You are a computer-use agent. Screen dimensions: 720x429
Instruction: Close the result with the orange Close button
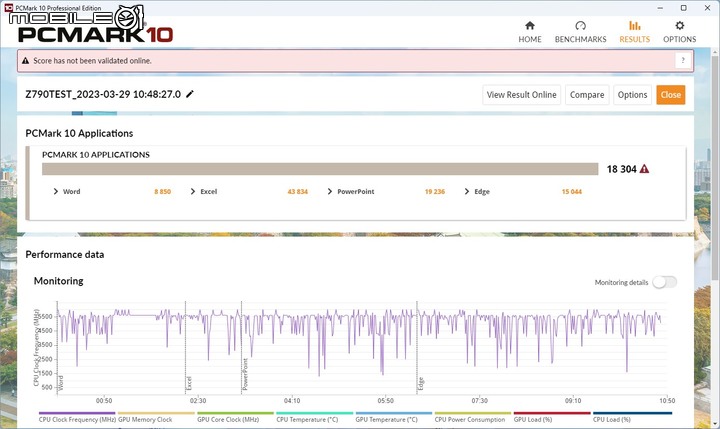670,95
